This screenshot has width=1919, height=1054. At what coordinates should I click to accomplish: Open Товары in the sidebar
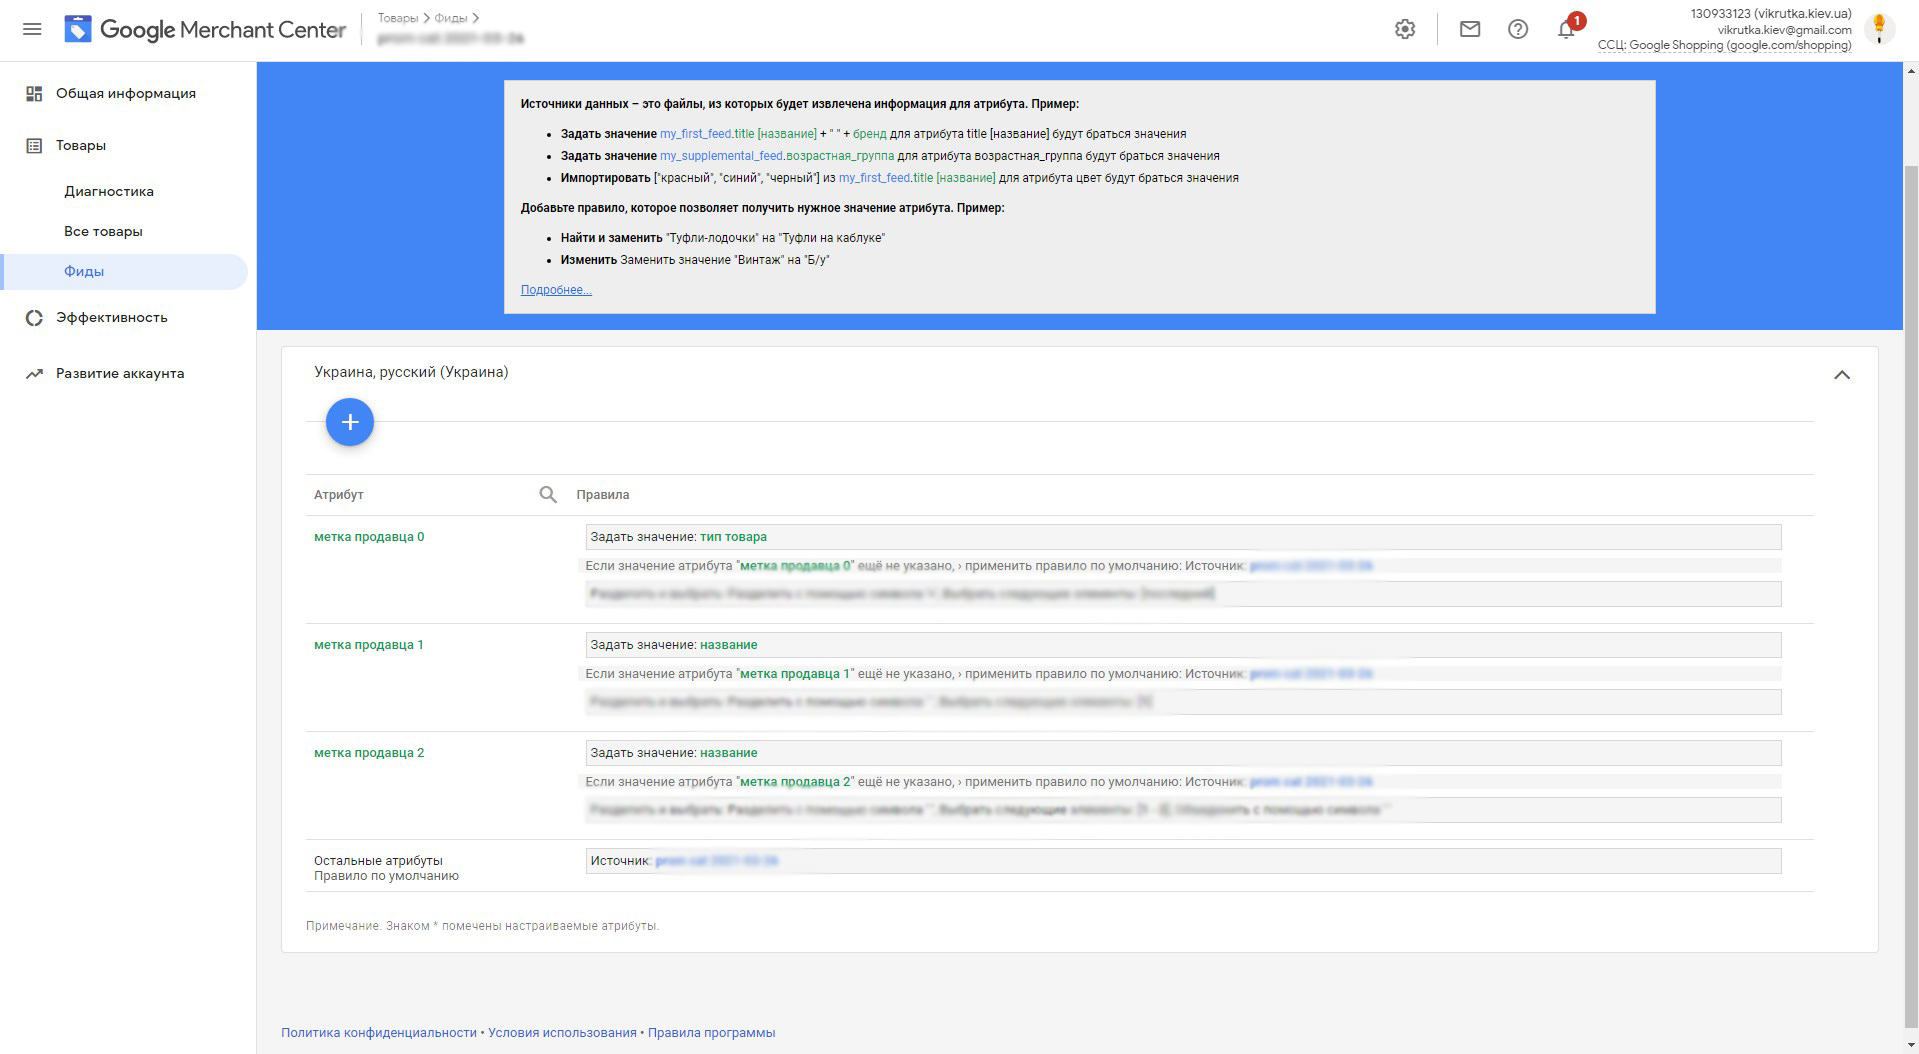[81, 146]
